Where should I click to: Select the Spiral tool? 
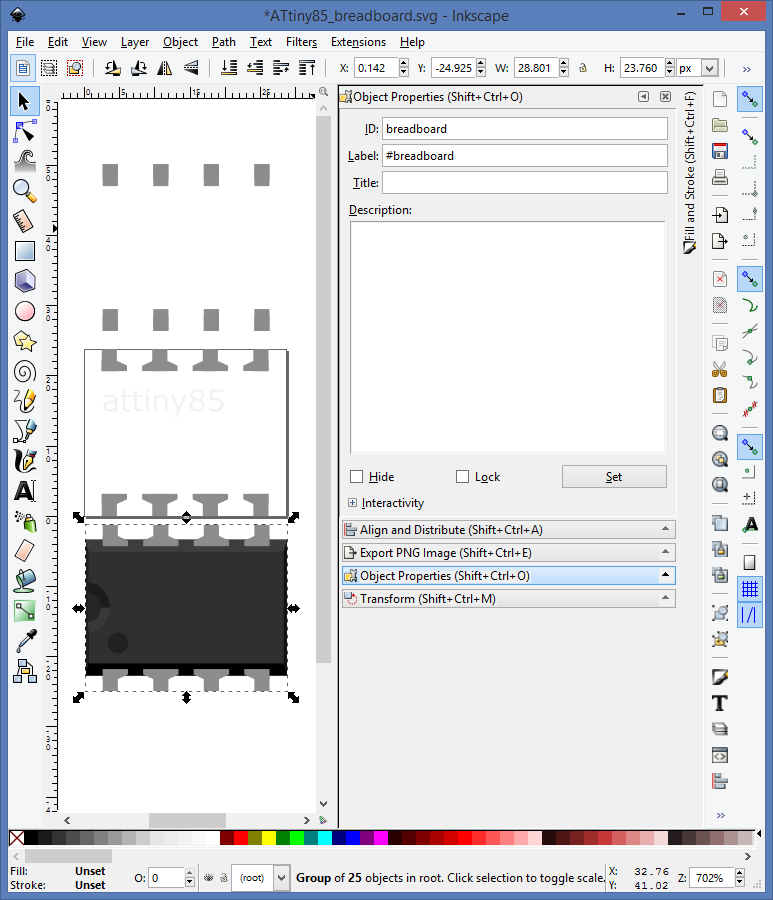[24, 371]
